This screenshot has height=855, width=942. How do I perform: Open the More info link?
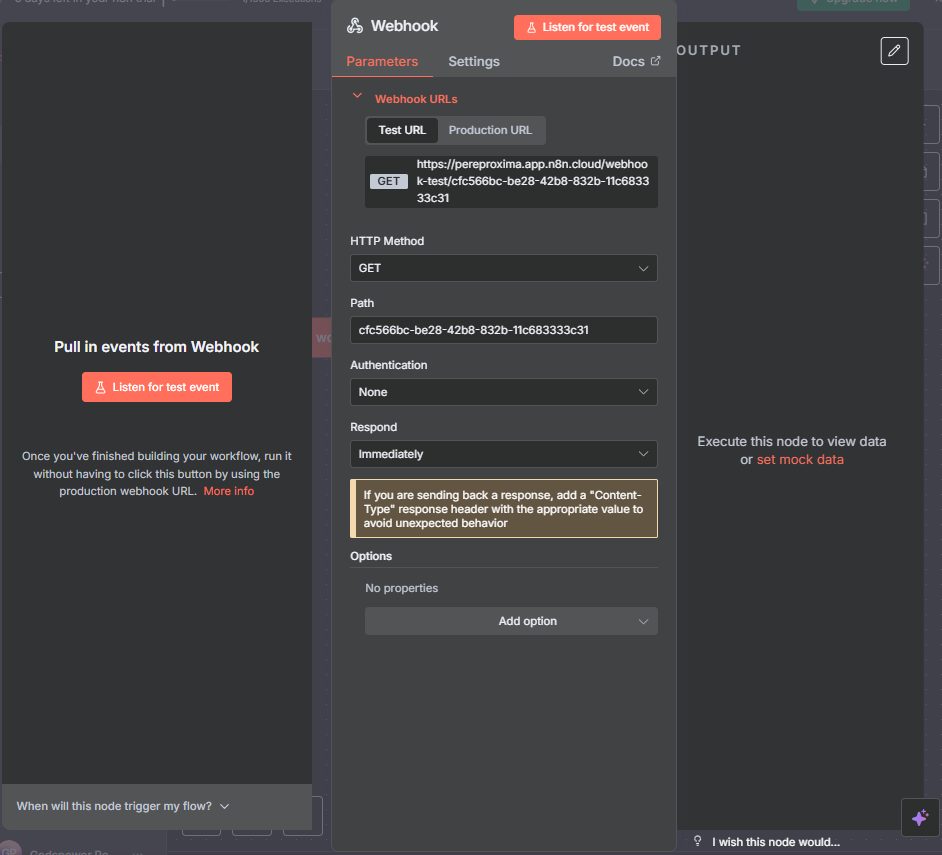pyautogui.click(x=229, y=491)
